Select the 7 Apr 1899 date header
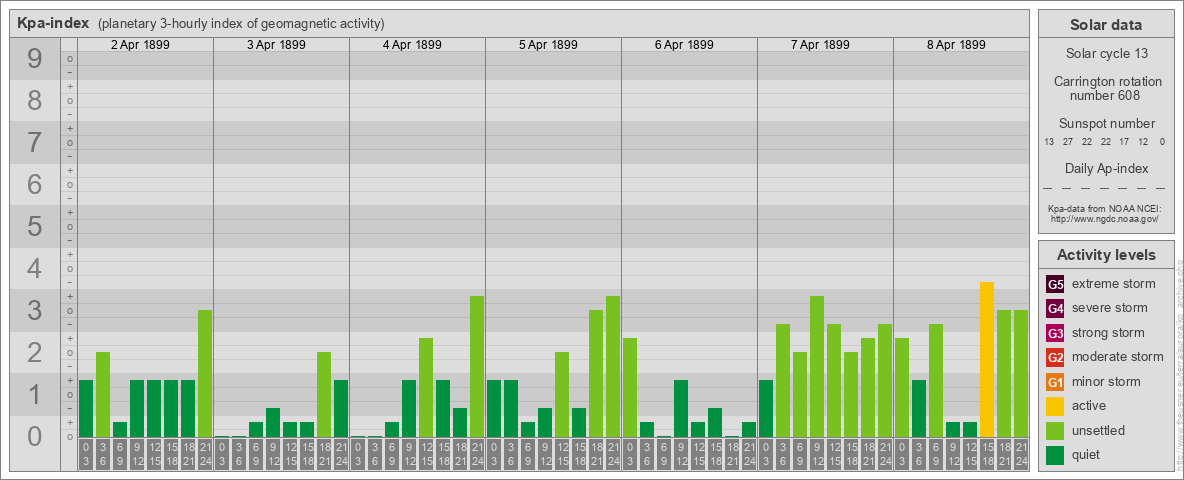Image resolution: width=1184 pixels, height=480 pixels. pos(820,45)
